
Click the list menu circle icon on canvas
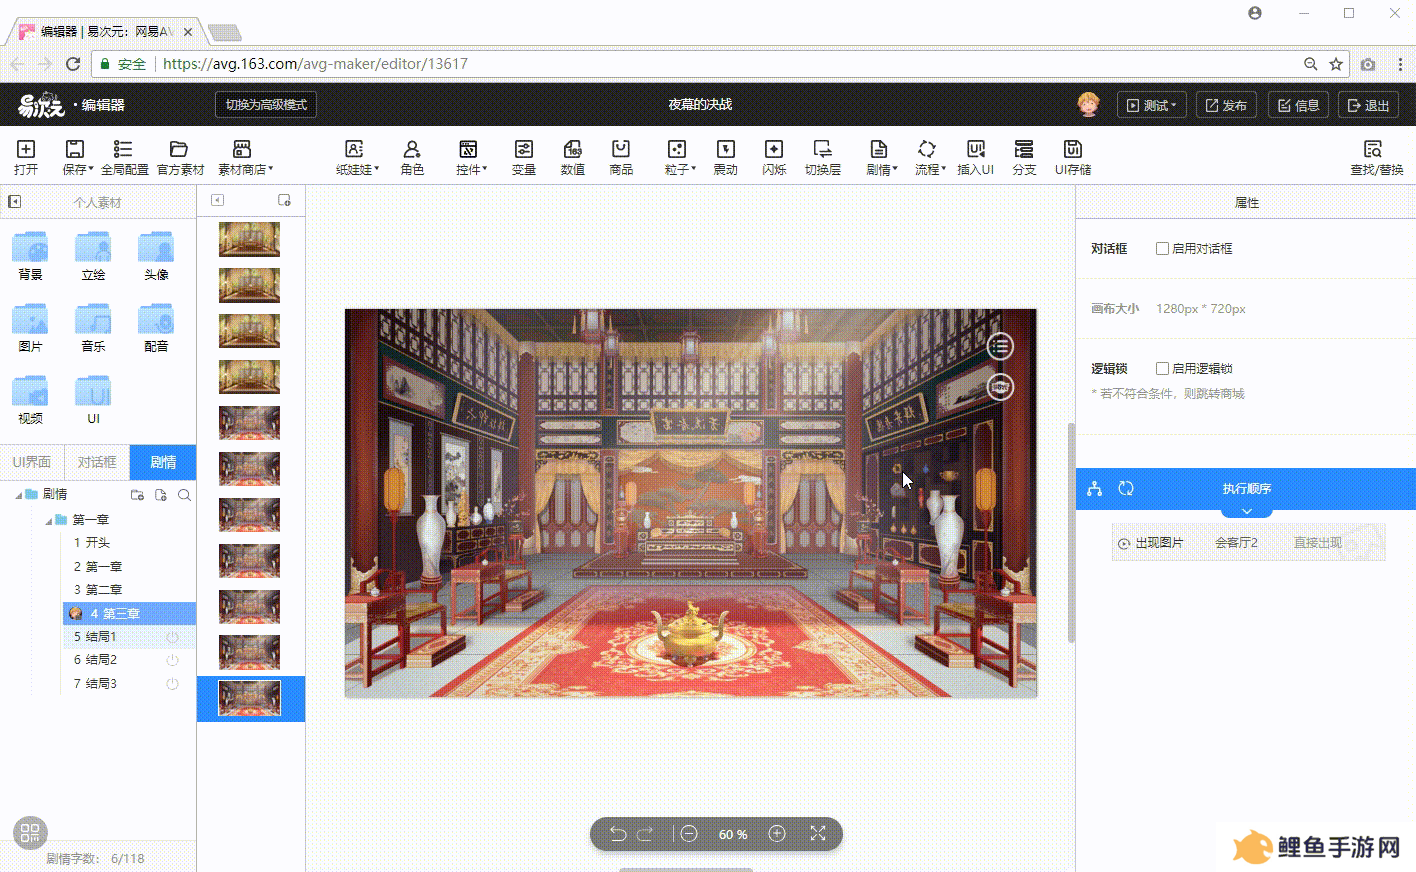tap(1000, 346)
